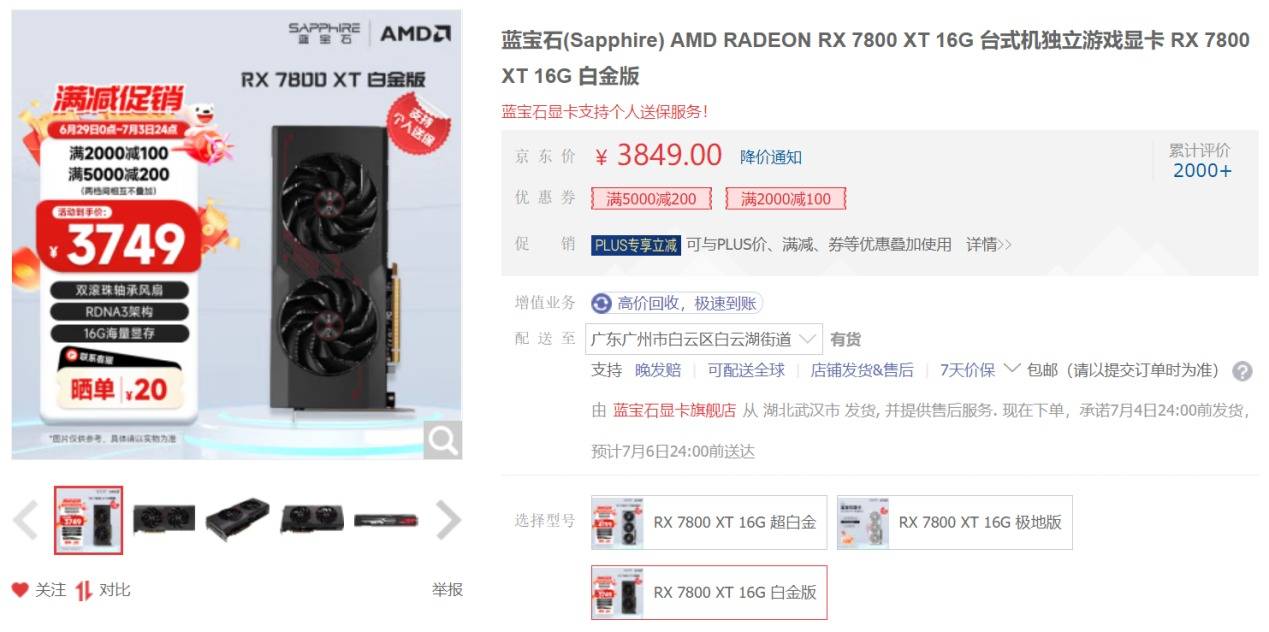Click the 对比 compare icon

[x=84, y=590]
